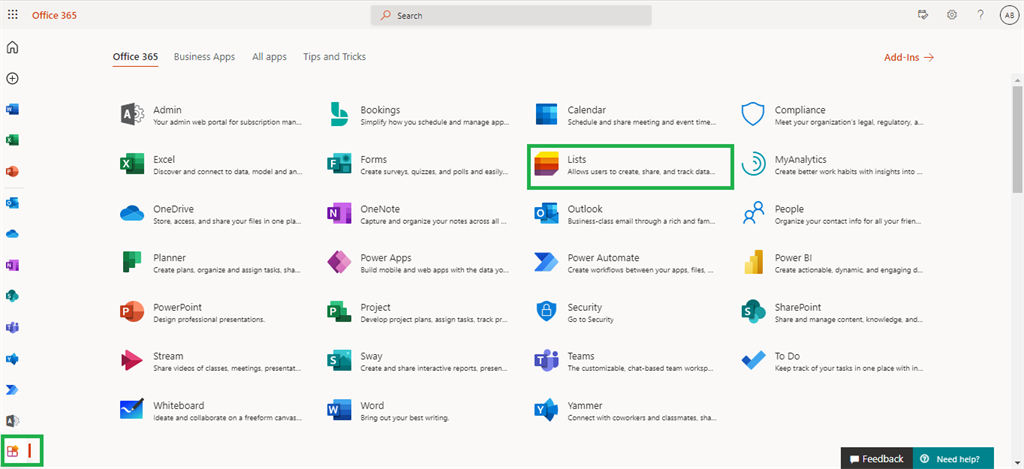The image size is (1024, 469).
Task: Open Teams from the left sidebar
Action: coord(12,327)
